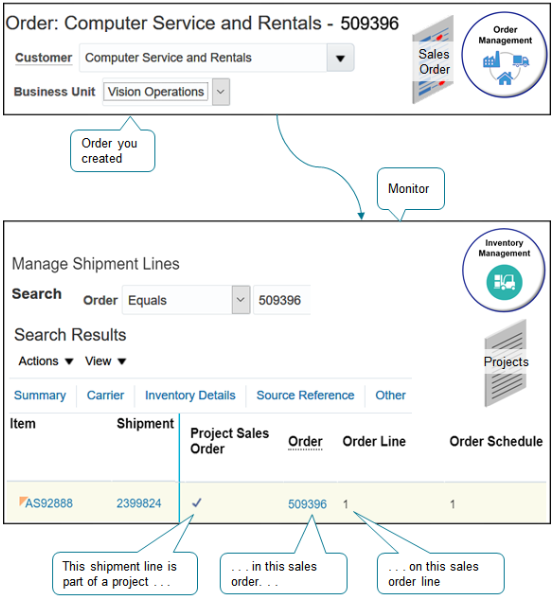
Task: Open the View menu
Action: 105,361
